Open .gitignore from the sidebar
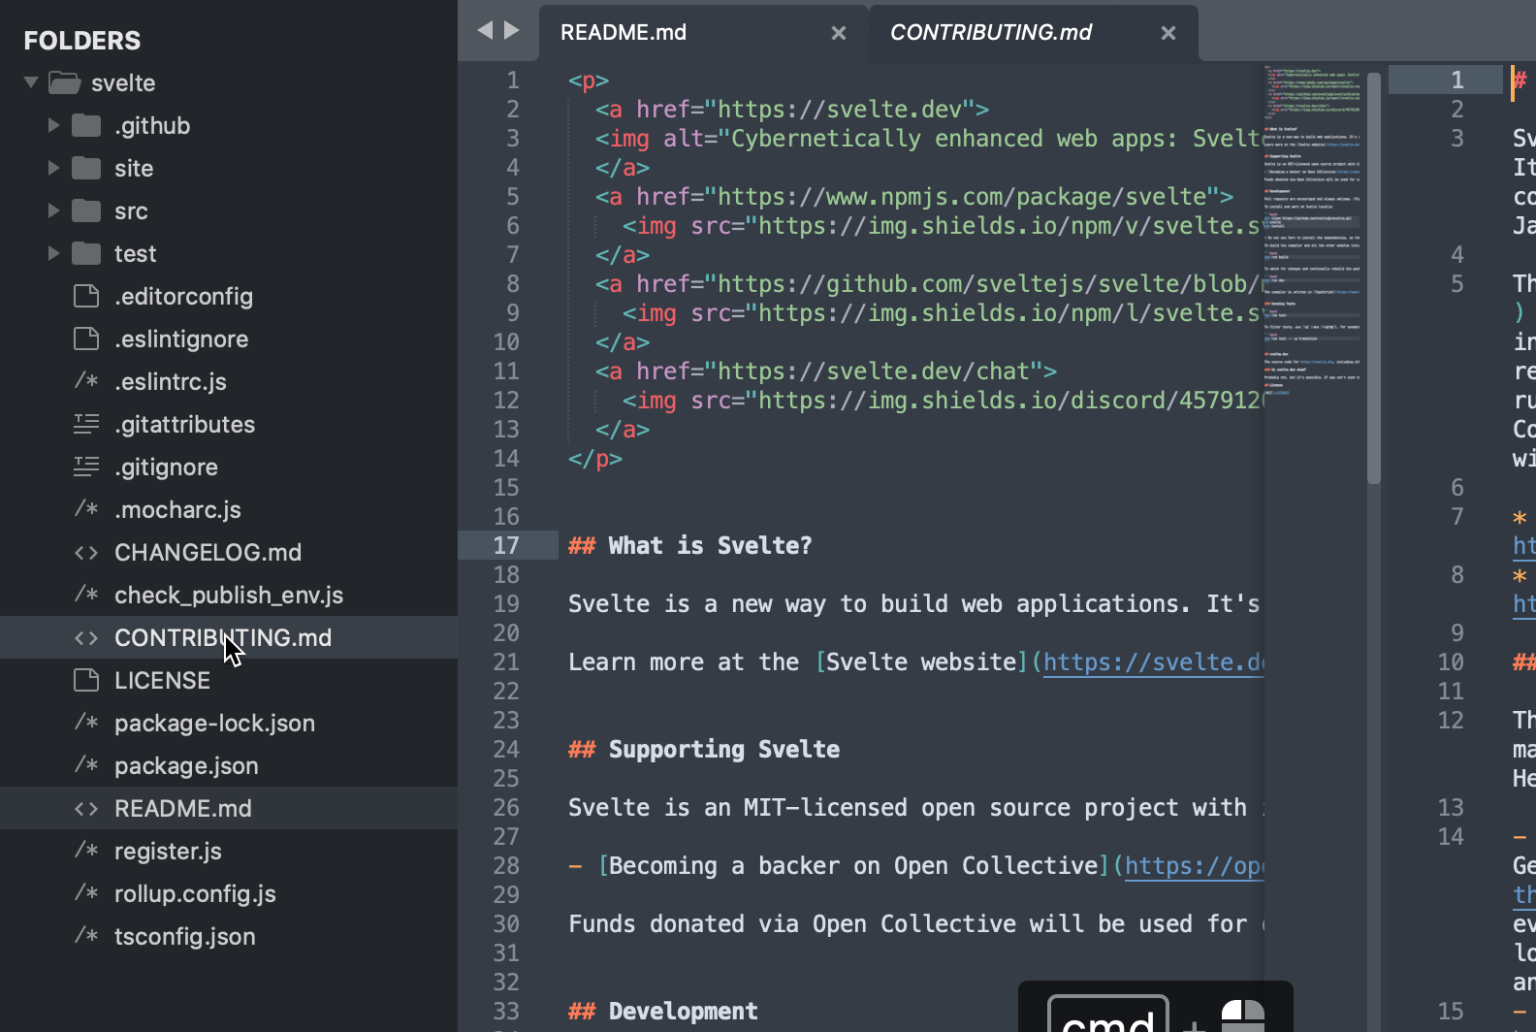 166,467
